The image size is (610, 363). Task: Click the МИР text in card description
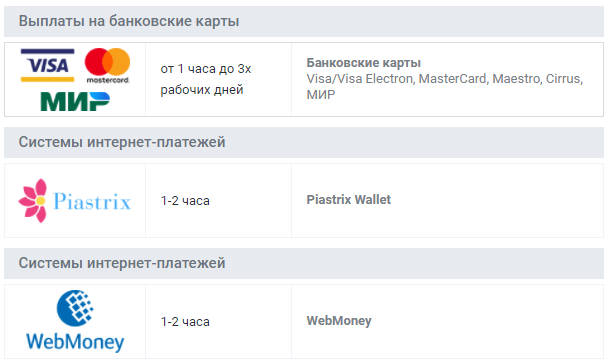click(x=321, y=95)
